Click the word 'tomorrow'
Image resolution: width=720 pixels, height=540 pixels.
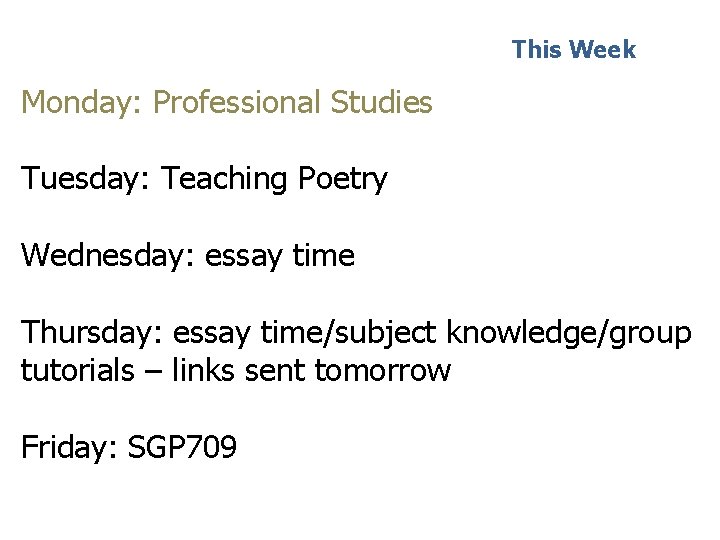383,371
